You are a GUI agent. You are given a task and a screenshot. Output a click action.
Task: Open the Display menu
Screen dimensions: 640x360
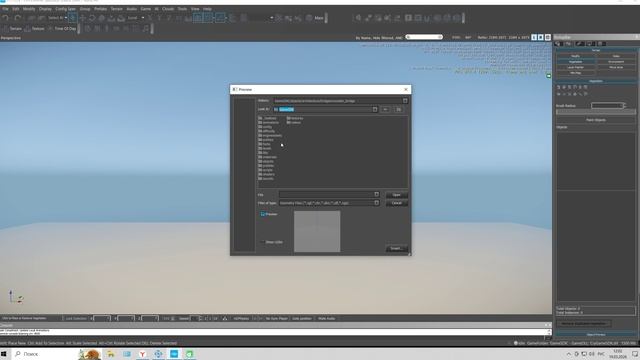click(45, 9)
